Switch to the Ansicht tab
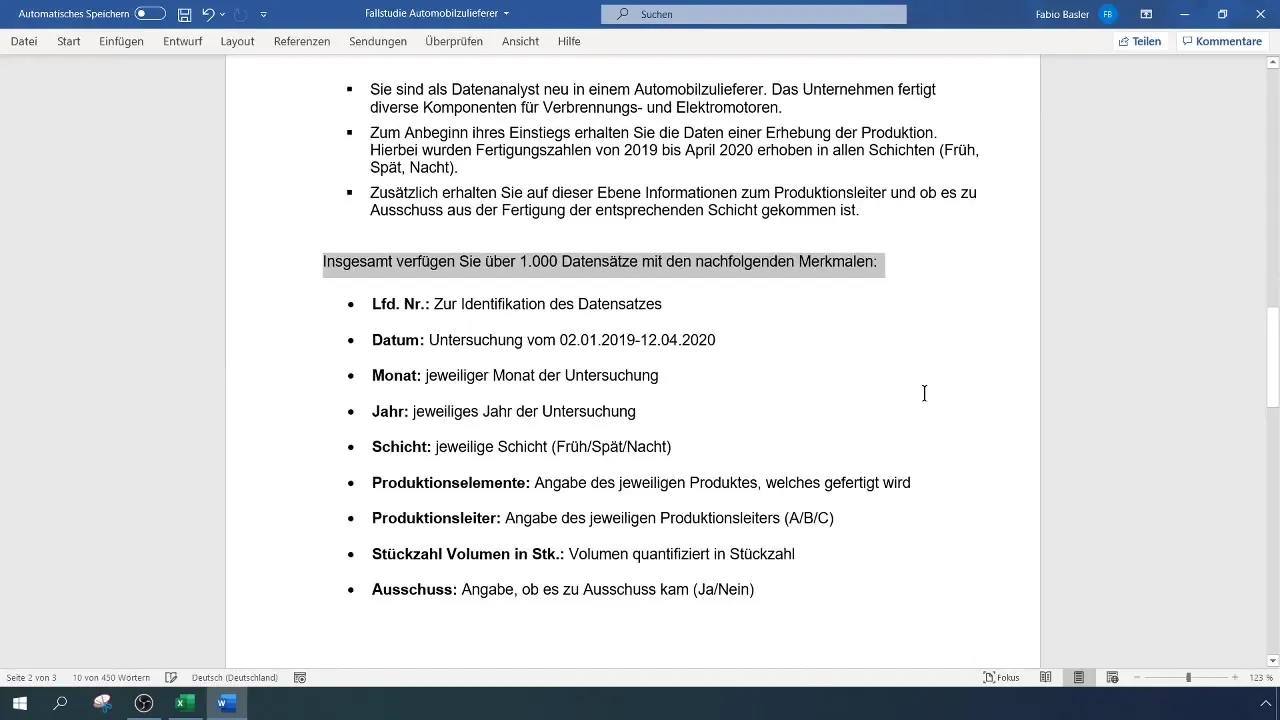 [520, 41]
